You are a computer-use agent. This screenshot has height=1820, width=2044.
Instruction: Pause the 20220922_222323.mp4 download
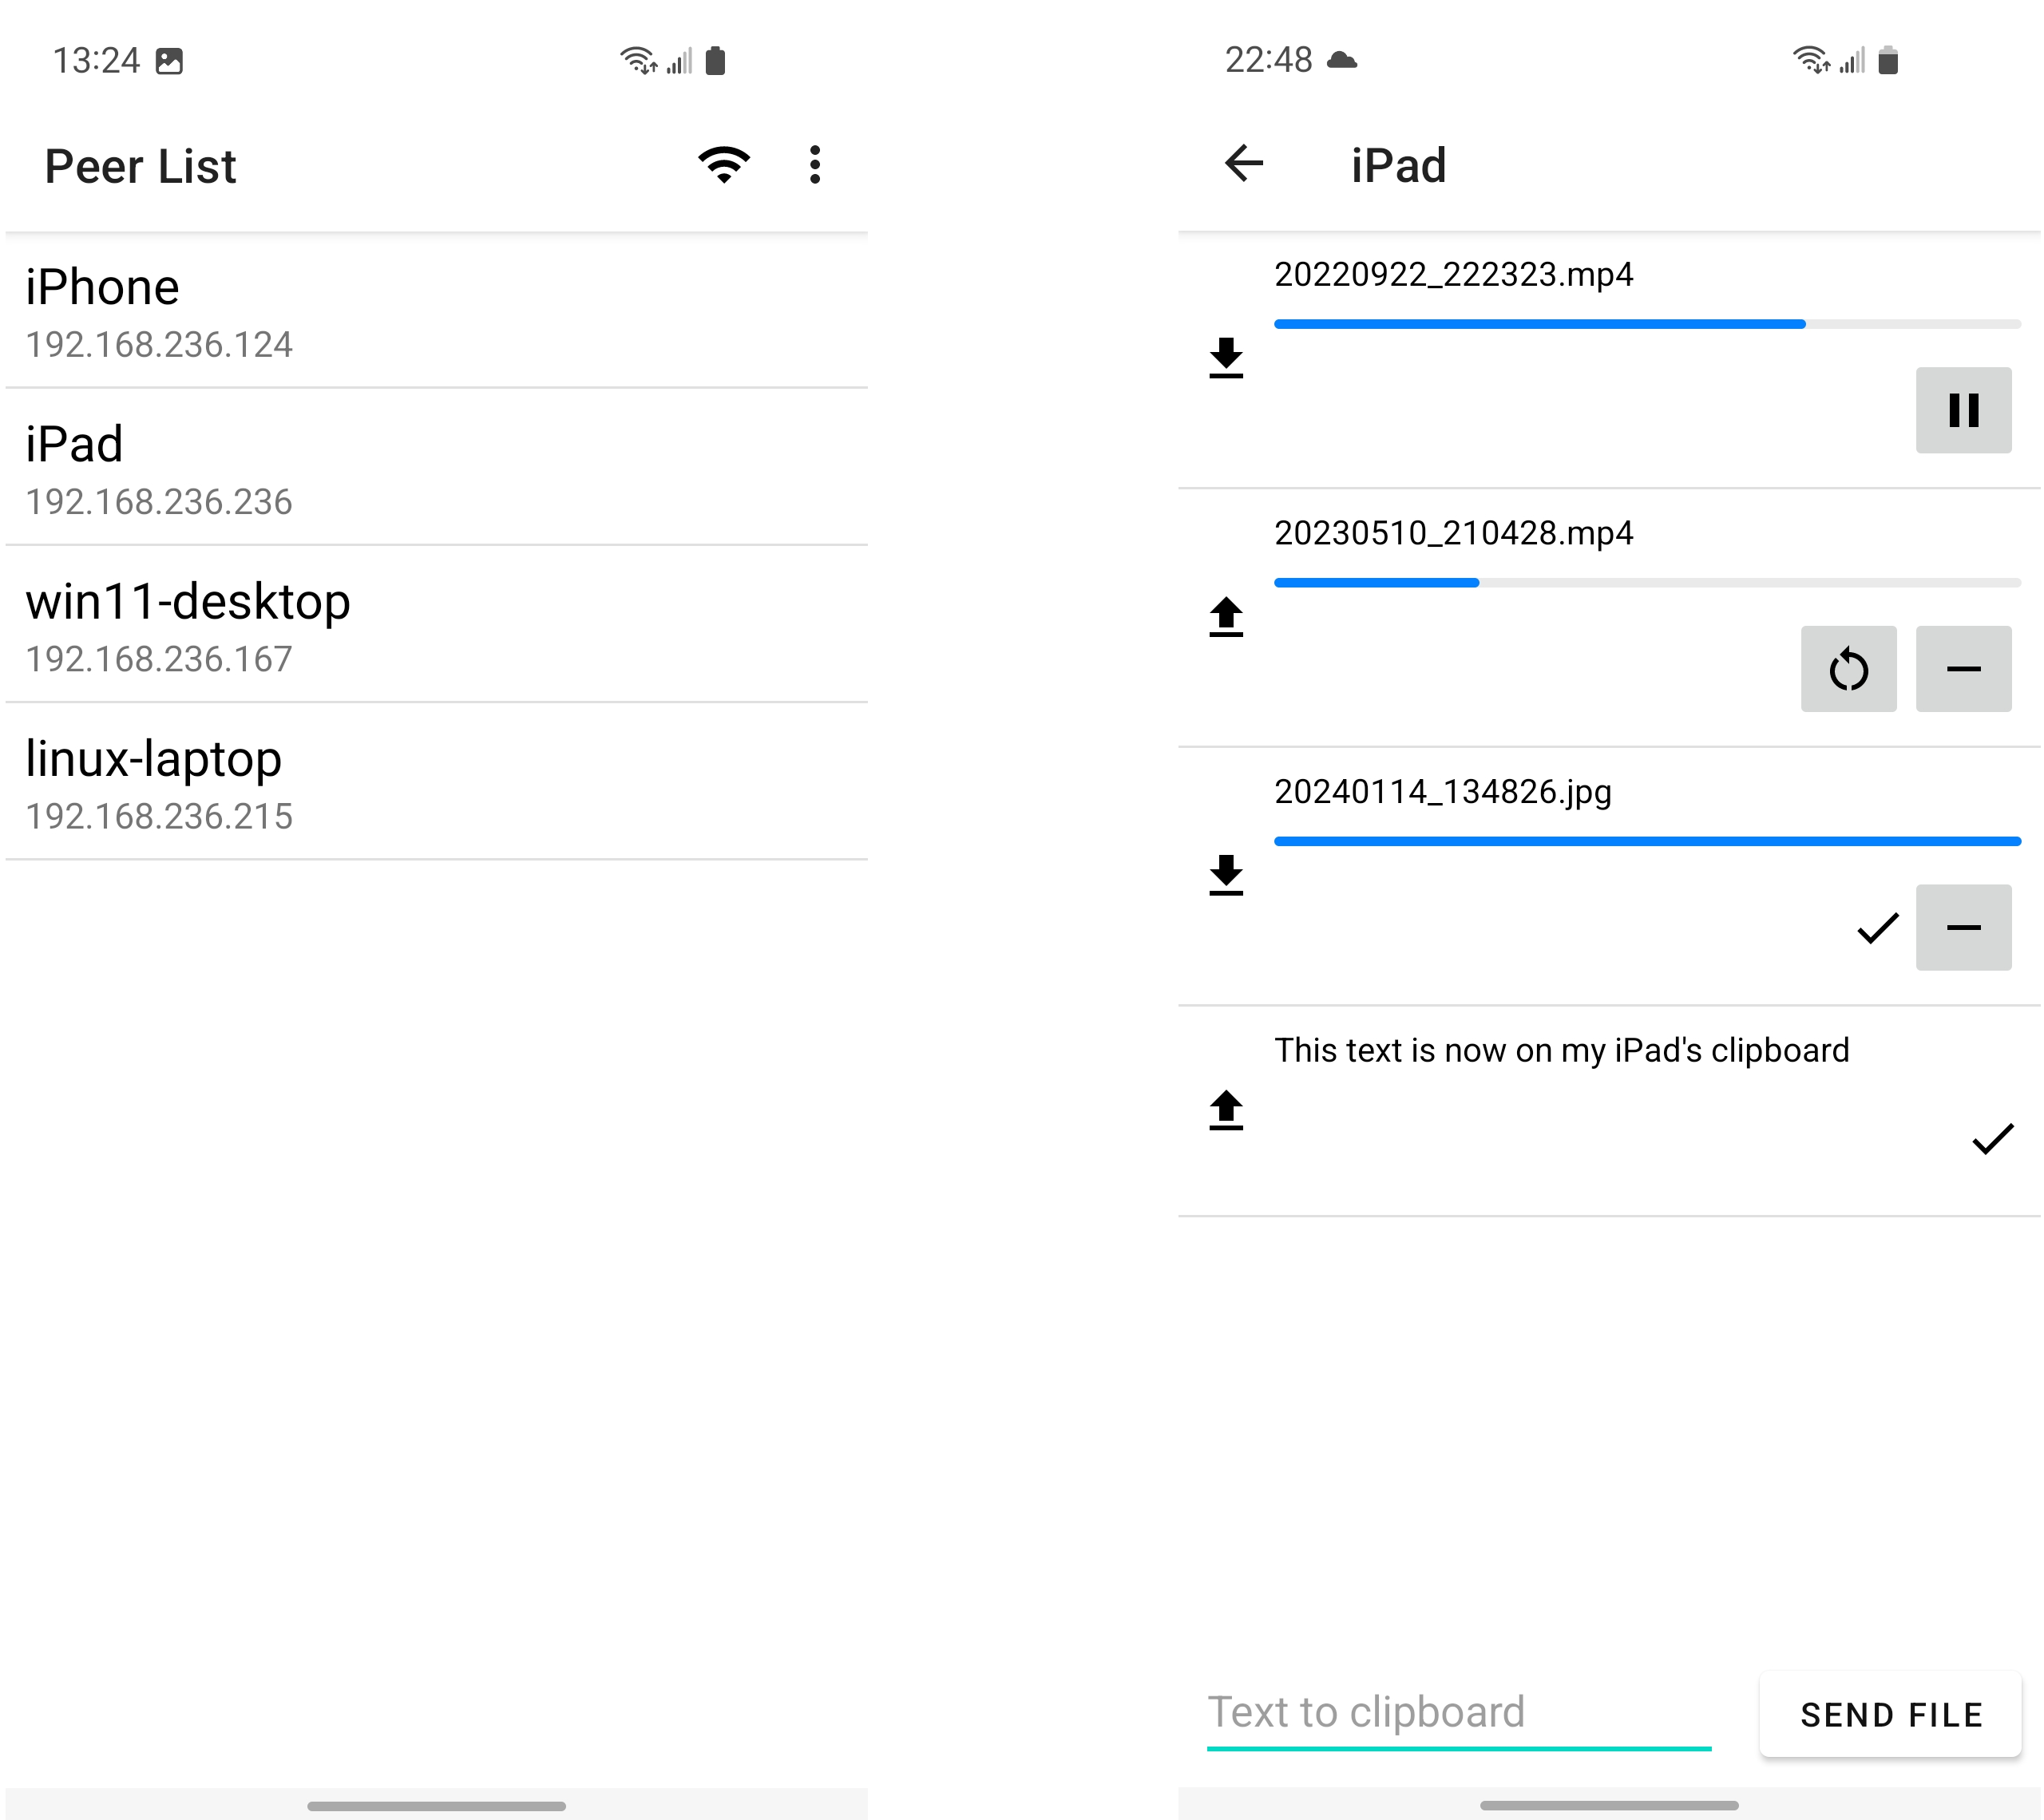(1963, 410)
